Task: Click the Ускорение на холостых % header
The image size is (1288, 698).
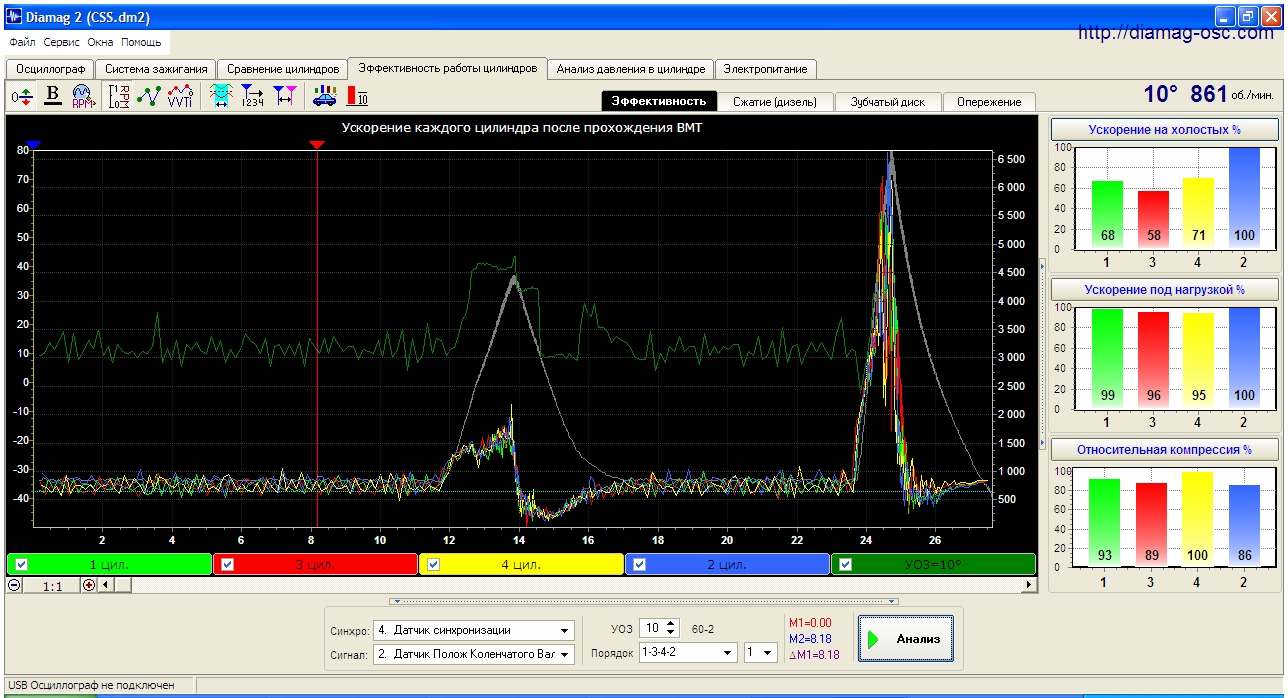Action: (1164, 130)
